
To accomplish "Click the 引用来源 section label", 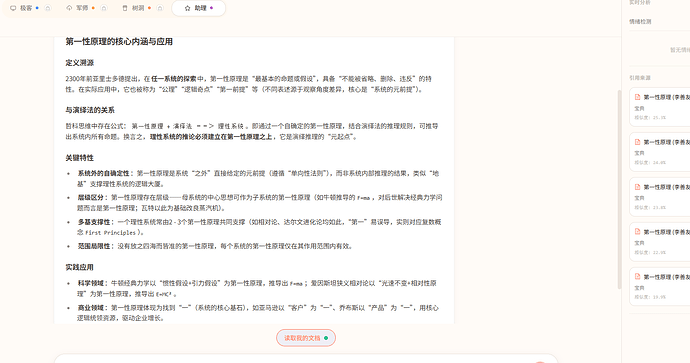I will [639, 77].
